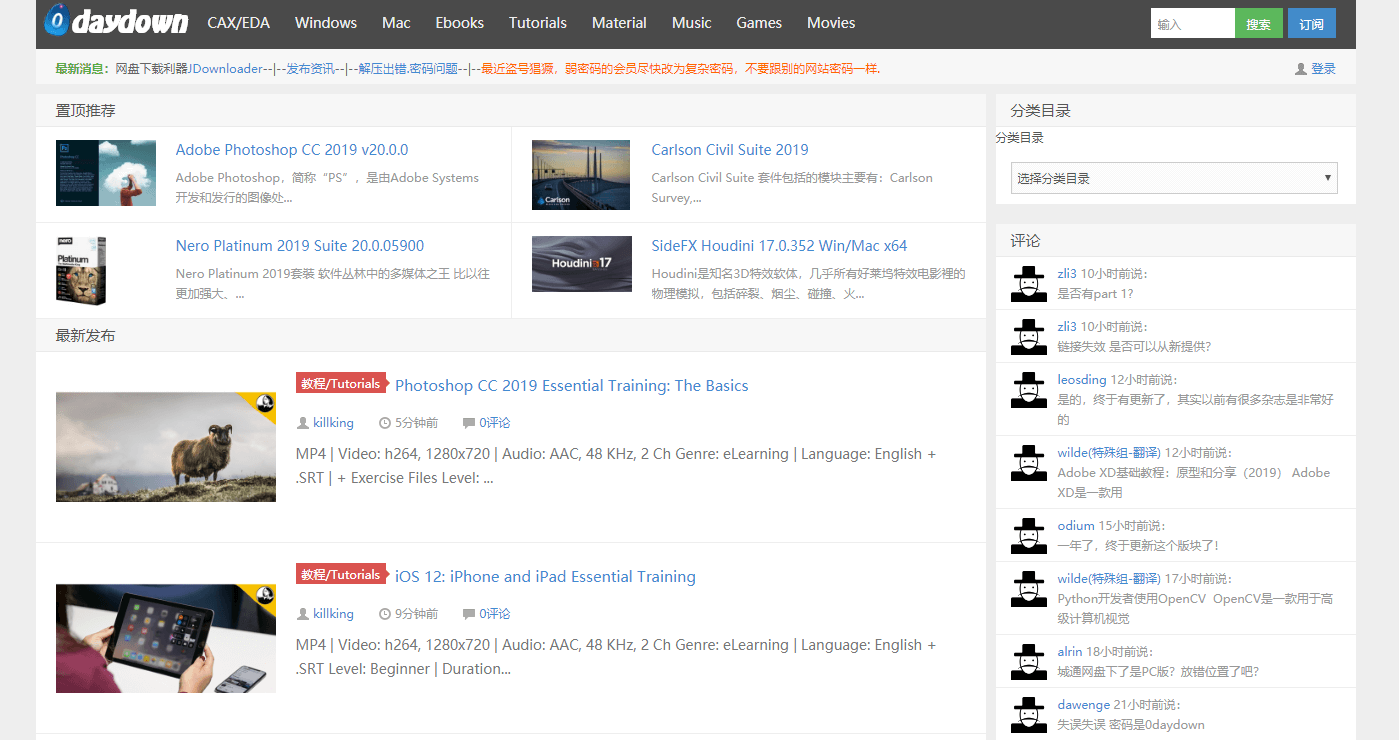Click the comment icon on Photoshop post

tap(469, 423)
